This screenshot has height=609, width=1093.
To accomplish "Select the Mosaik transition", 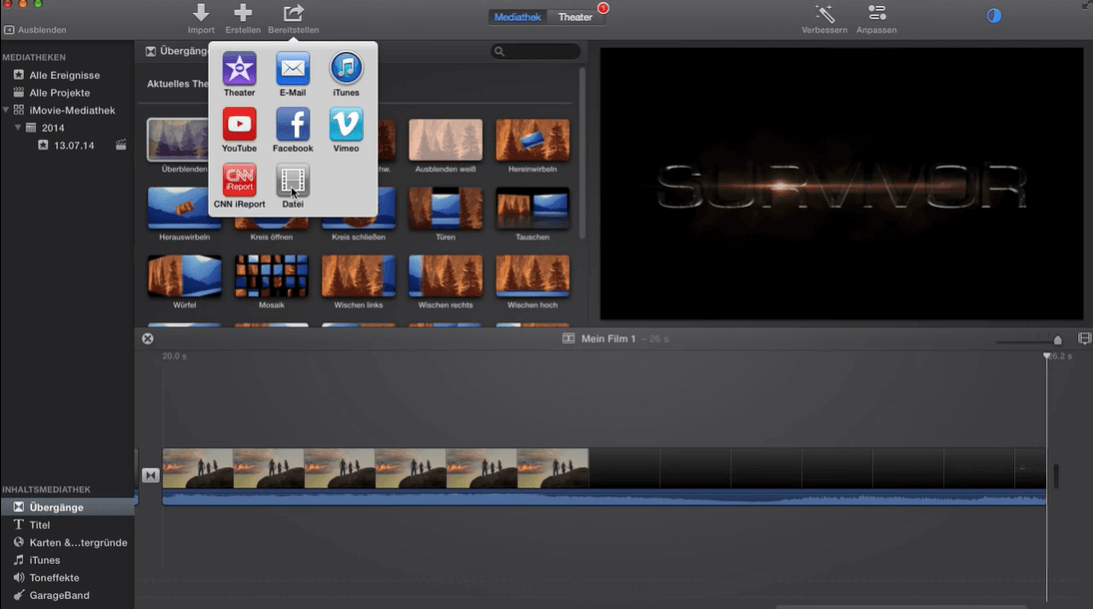I will [271, 276].
